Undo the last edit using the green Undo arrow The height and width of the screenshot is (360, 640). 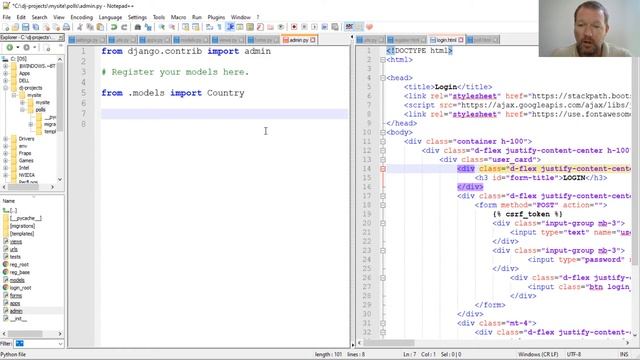tap(114, 27)
